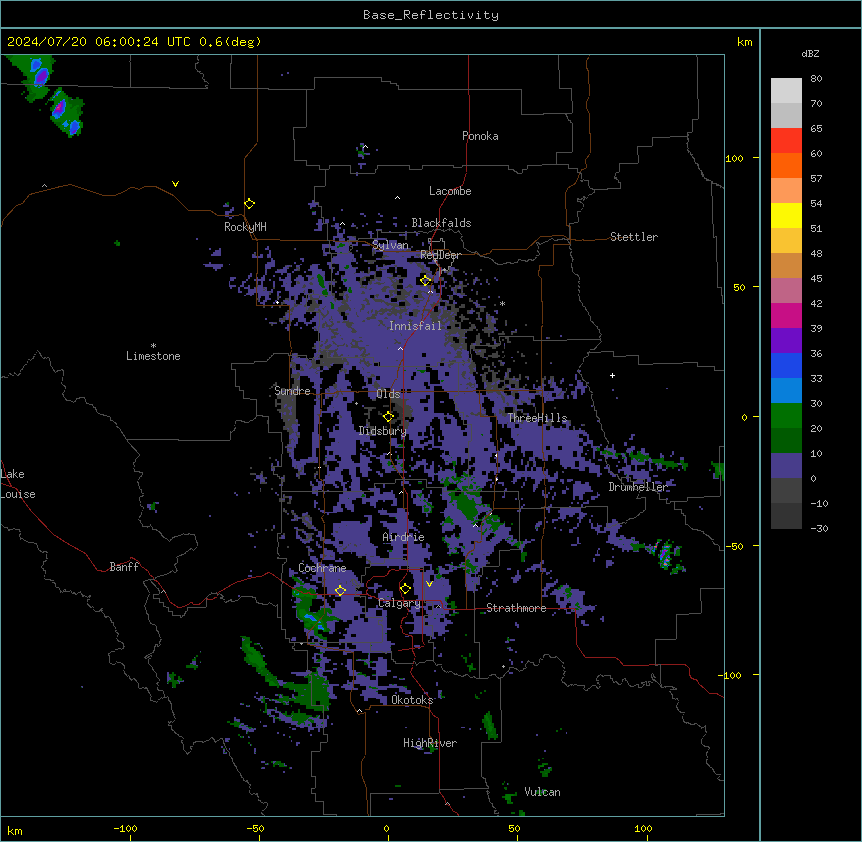Click the purple 10 dBZ legend swatch
The image size is (862, 842).
pyautogui.click(x=786, y=466)
